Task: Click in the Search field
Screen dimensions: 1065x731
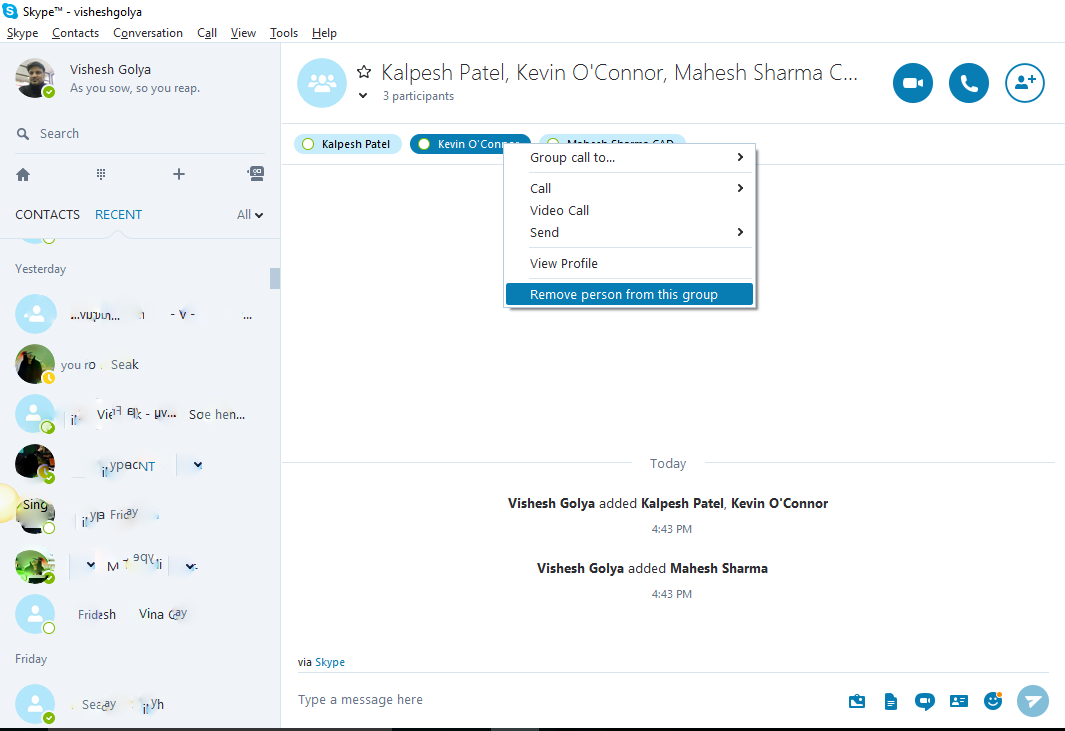Action: (x=139, y=134)
